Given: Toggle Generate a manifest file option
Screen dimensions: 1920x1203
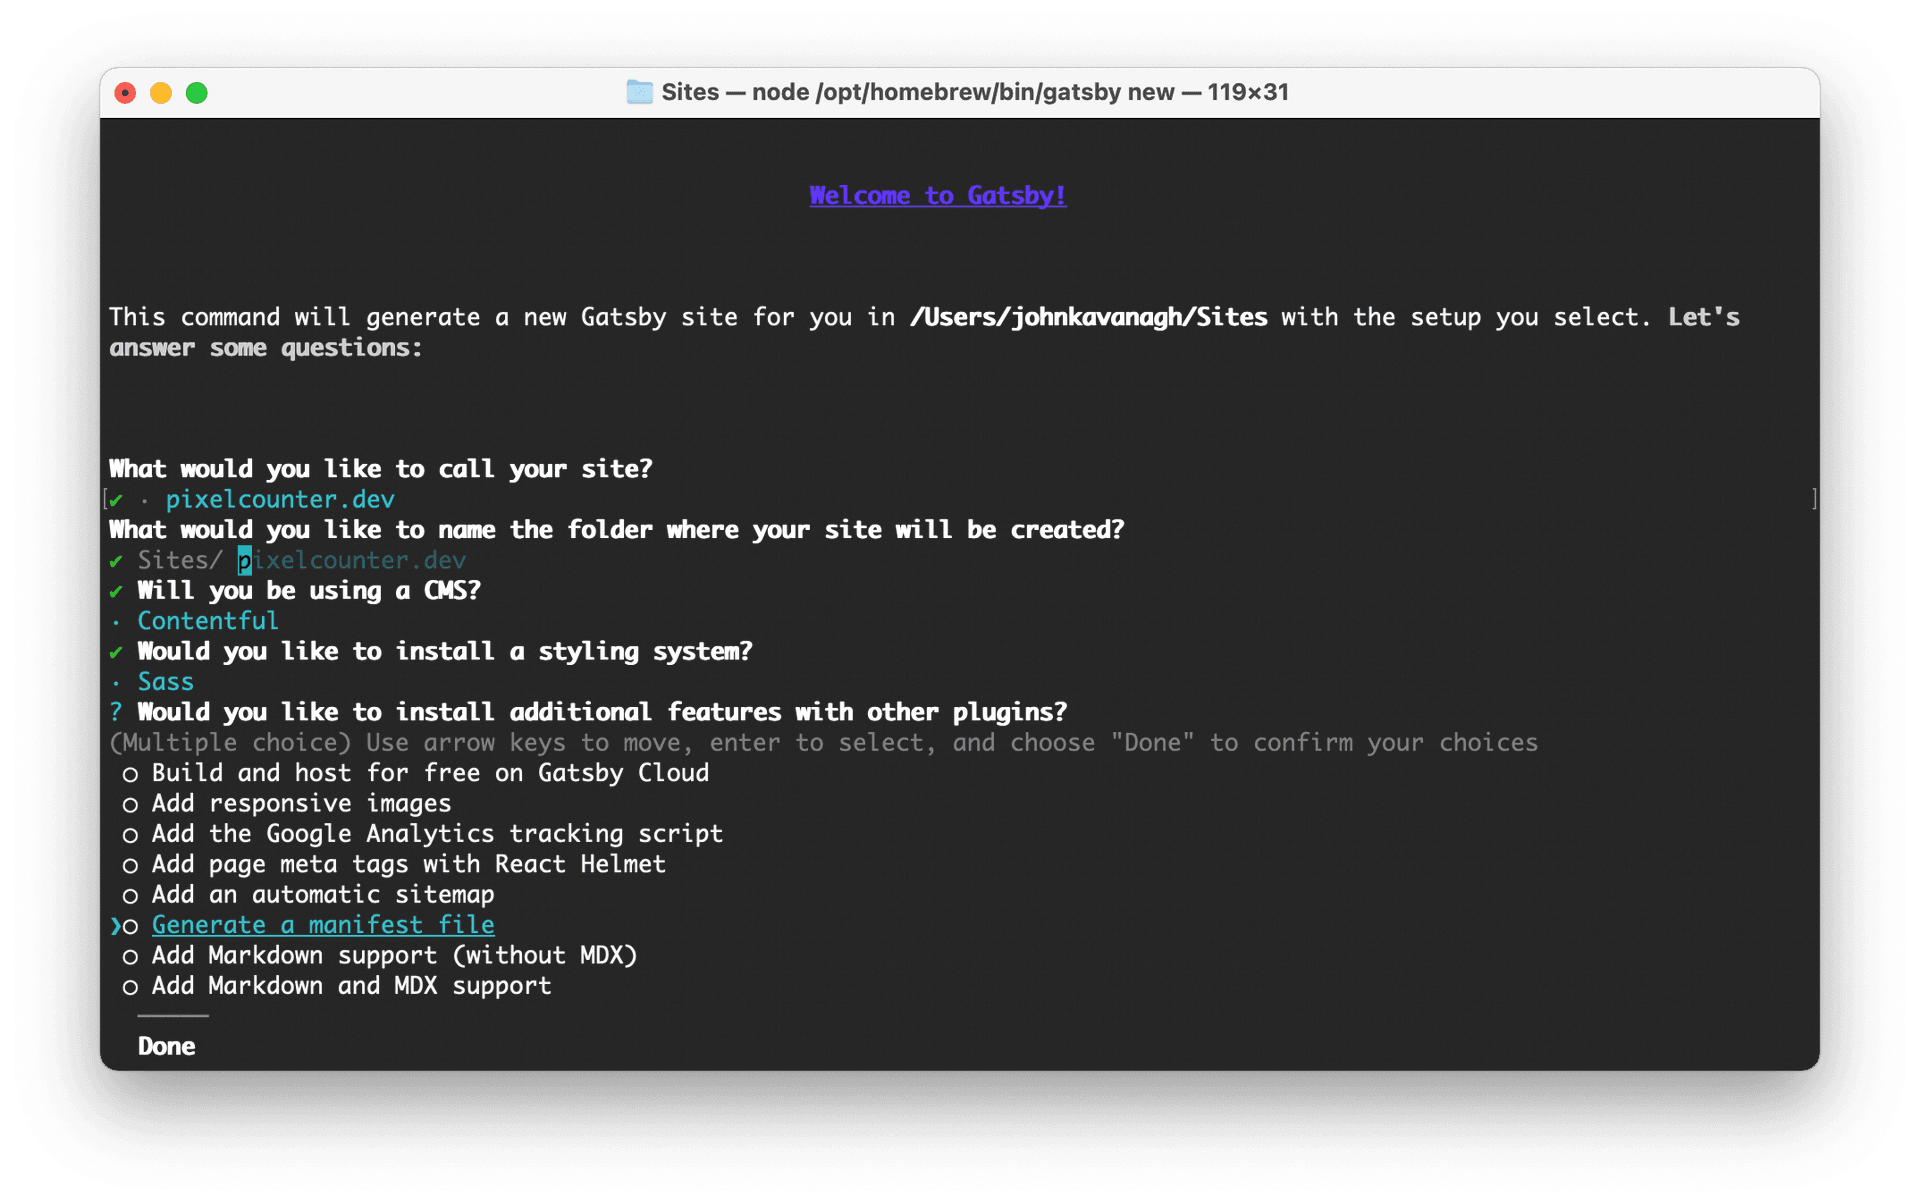Looking at the screenshot, I should pos(308,925).
